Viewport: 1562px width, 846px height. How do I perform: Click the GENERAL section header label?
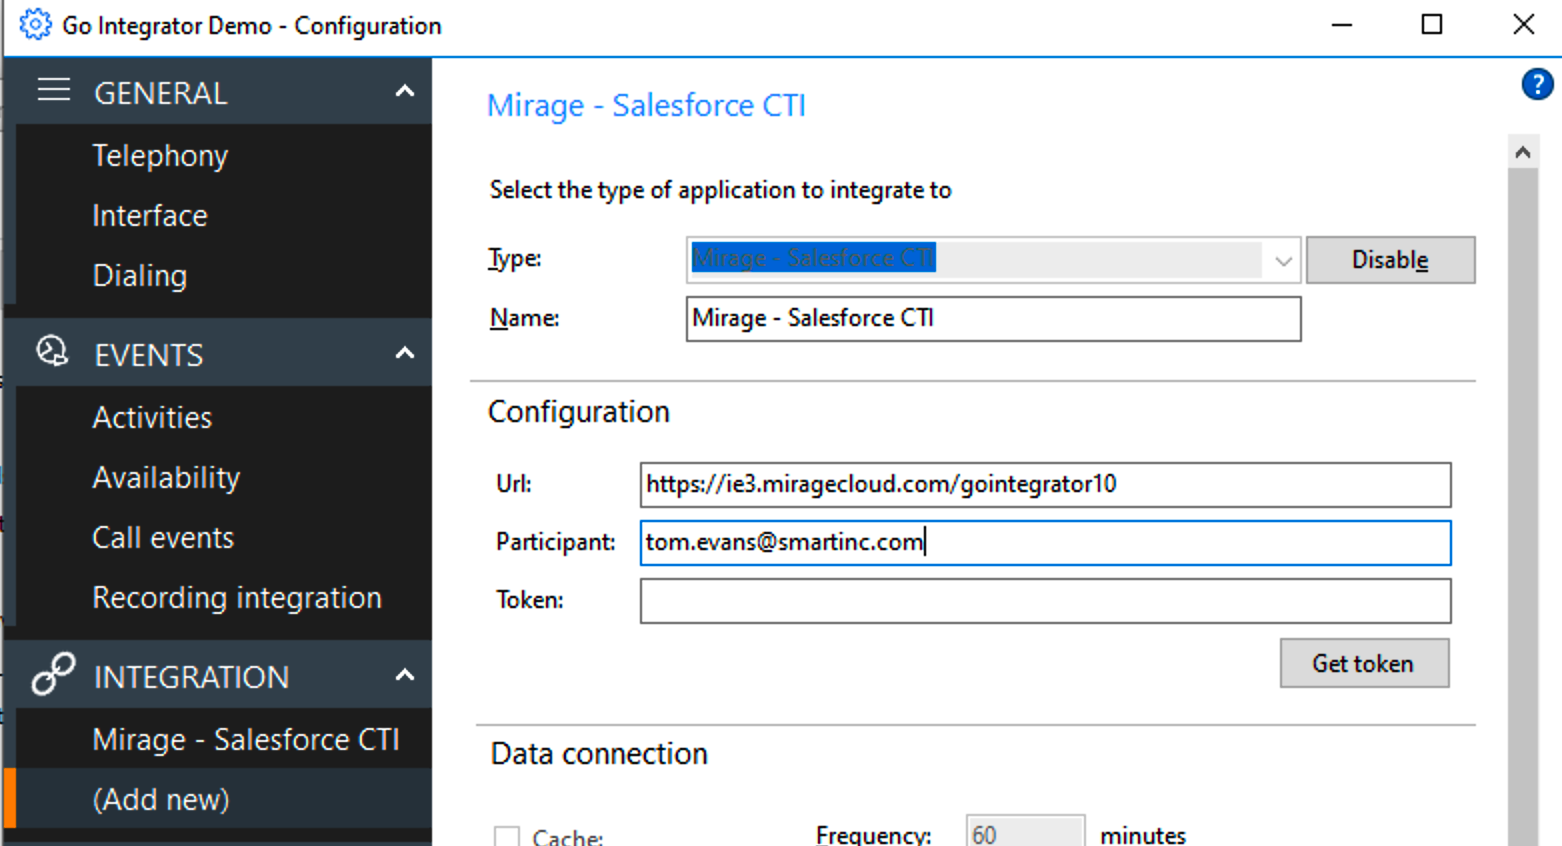(x=161, y=93)
